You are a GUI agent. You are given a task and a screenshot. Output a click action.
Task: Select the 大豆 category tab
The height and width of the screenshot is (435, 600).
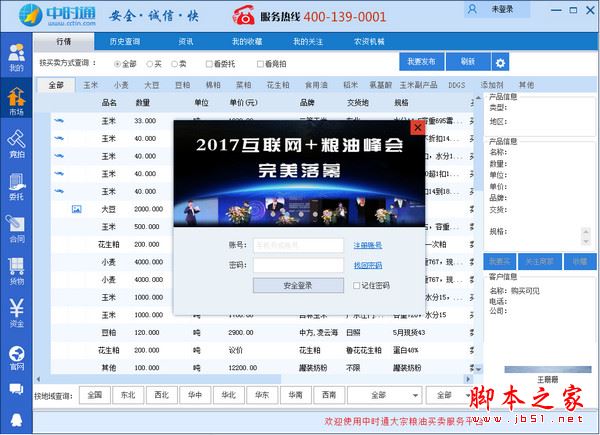tap(152, 85)
